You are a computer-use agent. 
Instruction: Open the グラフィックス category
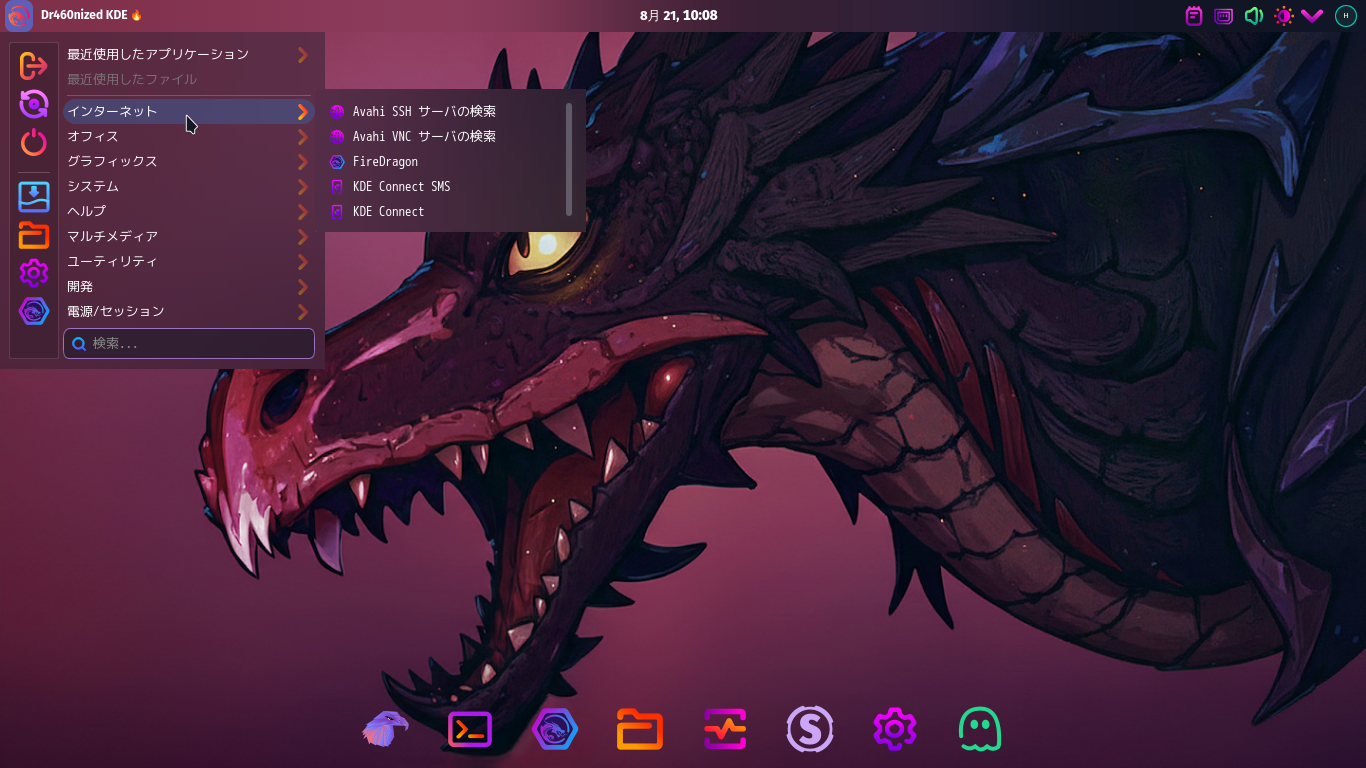point(189,161)
